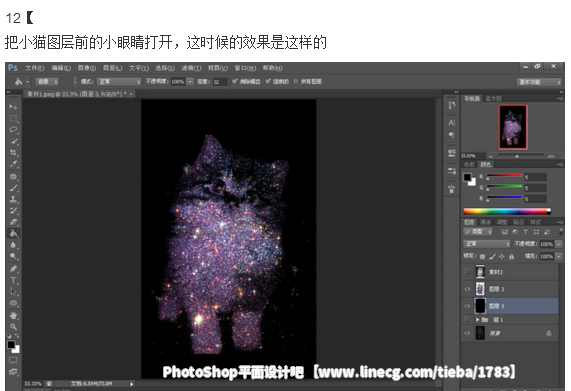This screenshot has width=571, height=391.
Task: Open the 视图(V) menu
Action: [218, 68]
